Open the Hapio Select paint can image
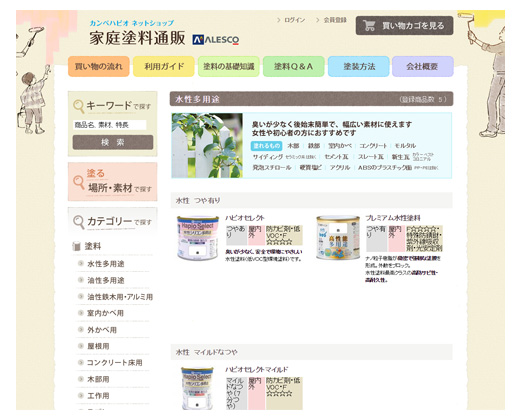The width and height of the screenshot is (520, 420). coord(198,238)
